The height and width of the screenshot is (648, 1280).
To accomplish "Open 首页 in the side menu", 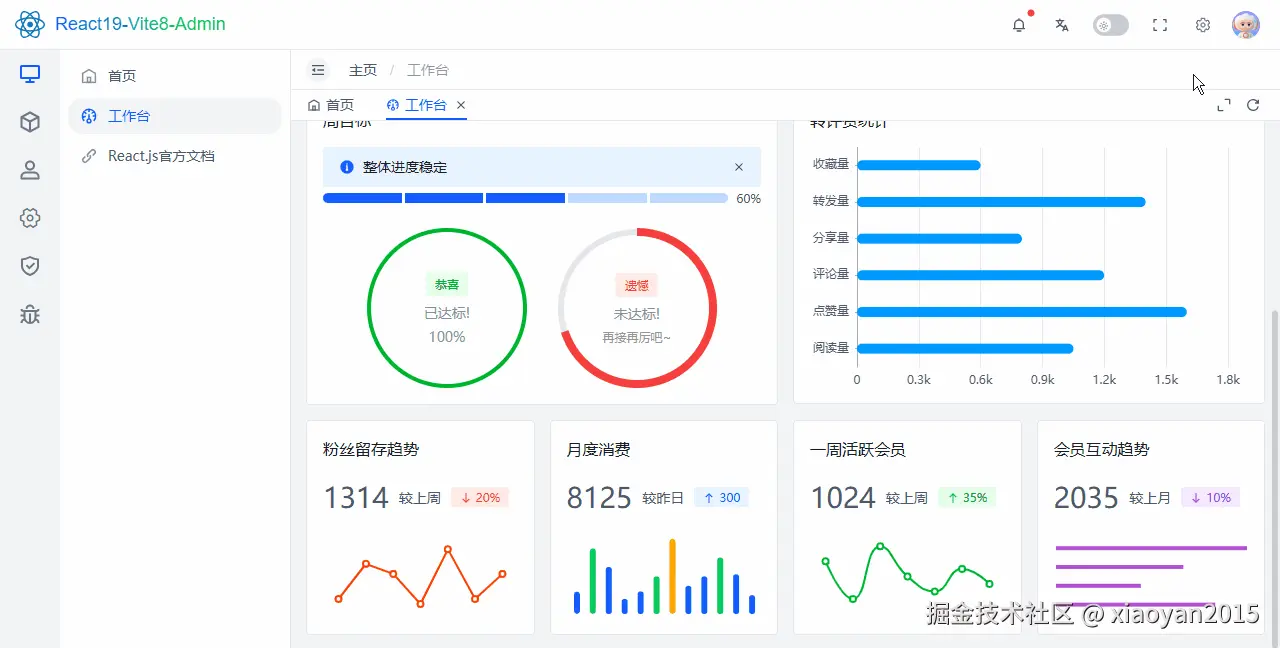I will (175, 76).
